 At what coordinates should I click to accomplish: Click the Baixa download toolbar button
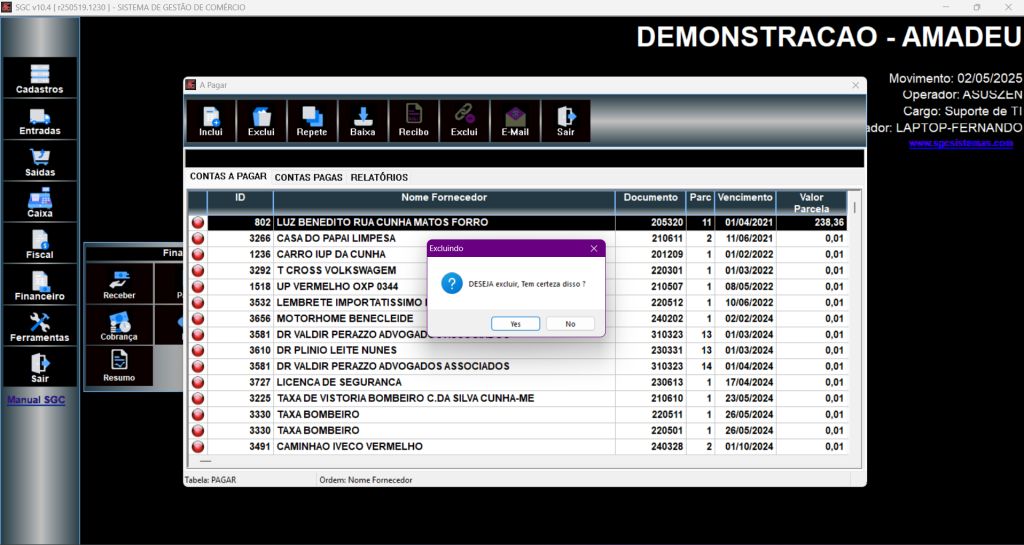click(363, 121)
